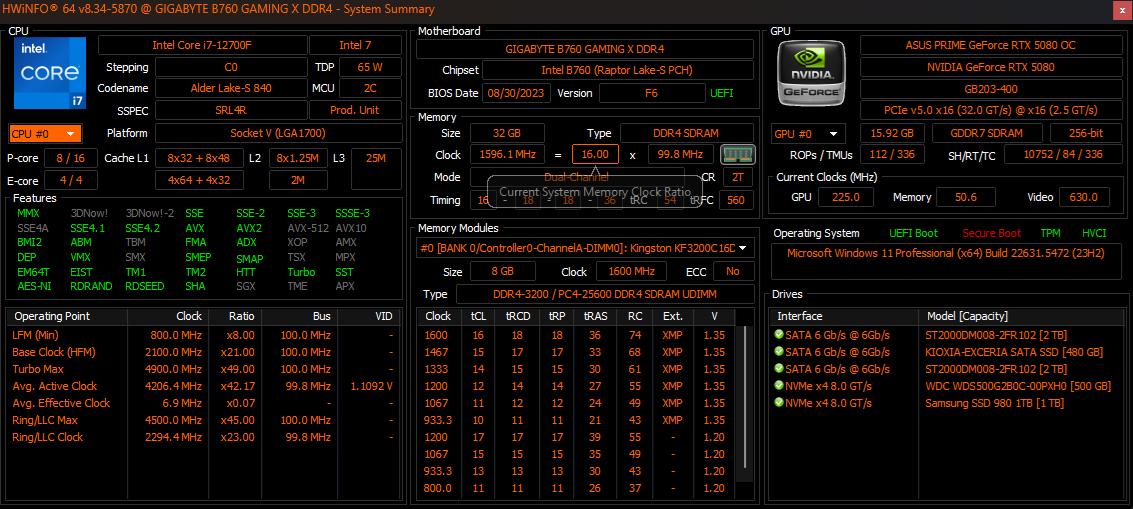Click the GPU clock 225.0 value

848,197
